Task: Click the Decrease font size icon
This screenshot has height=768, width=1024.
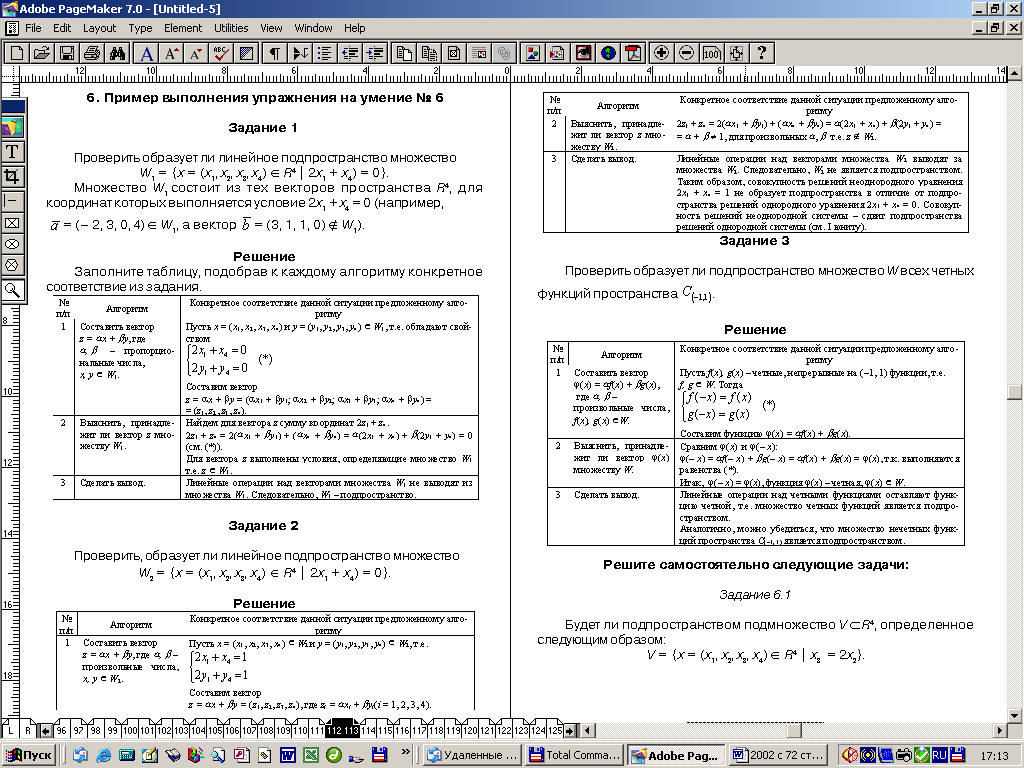Action: (x=196, y=53)
